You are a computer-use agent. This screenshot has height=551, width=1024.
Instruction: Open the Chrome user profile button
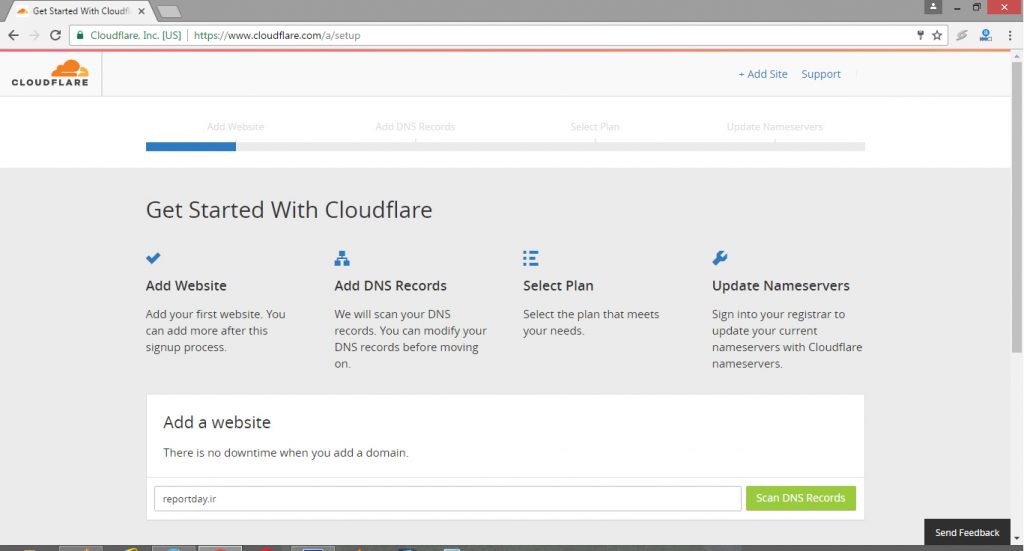click(933, 7)
